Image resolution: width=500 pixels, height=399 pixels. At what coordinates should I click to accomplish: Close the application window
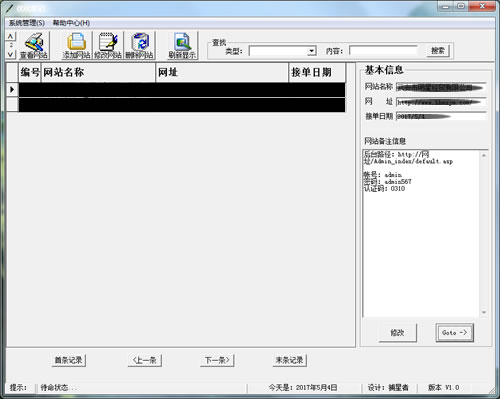tap(482, 6)
